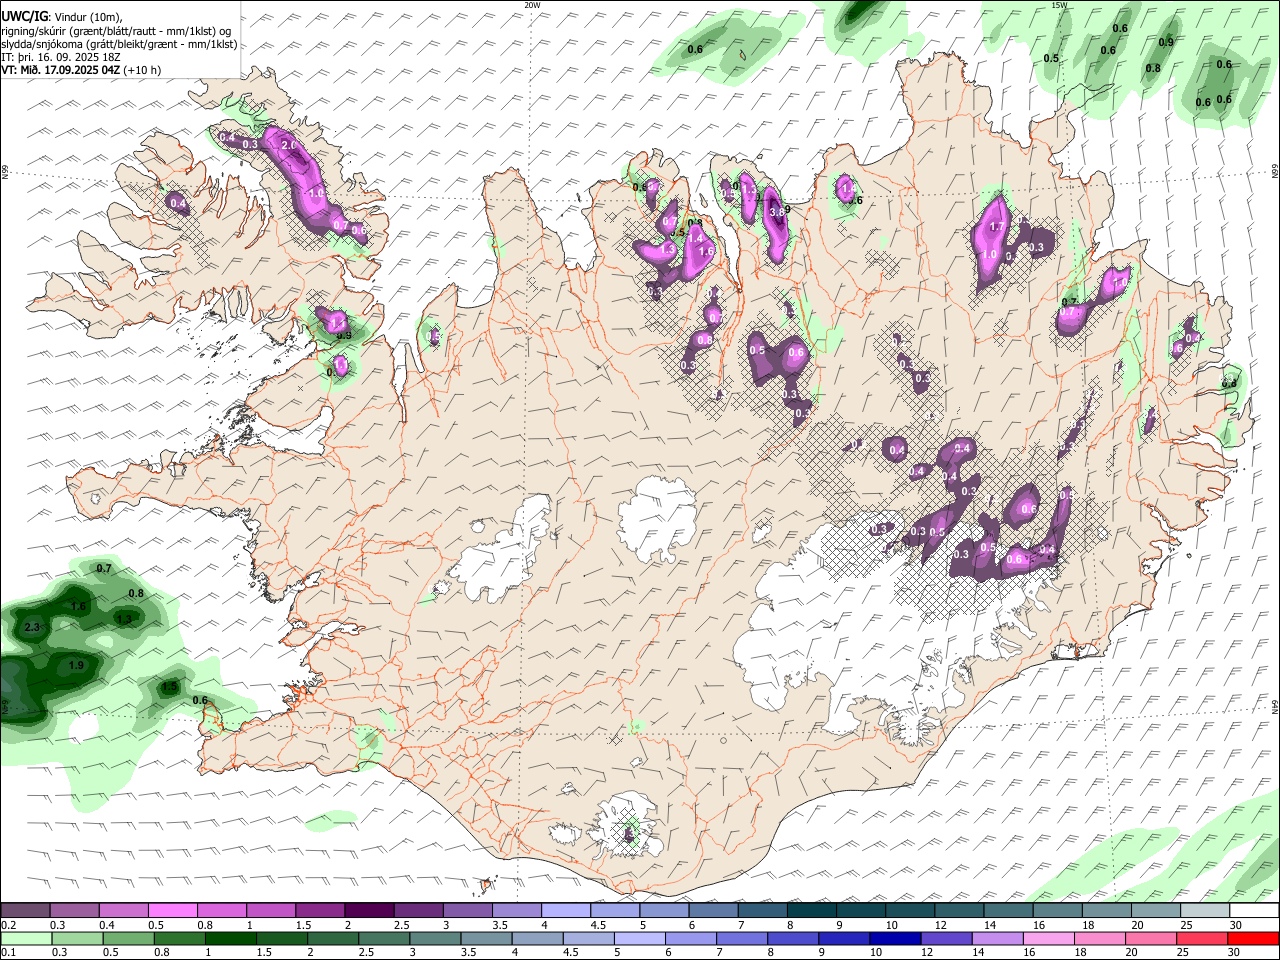Select the "1.9" rain value over the sea
The height and width of the screenshot is (960, 1280).
pyautogui.click(x=76, y=666)
